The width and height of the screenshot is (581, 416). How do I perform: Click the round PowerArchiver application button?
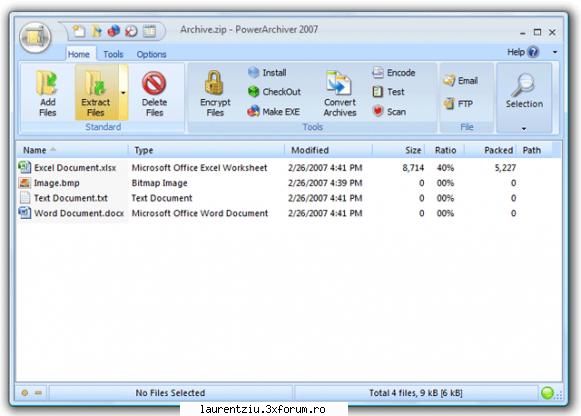click(35, 37)
